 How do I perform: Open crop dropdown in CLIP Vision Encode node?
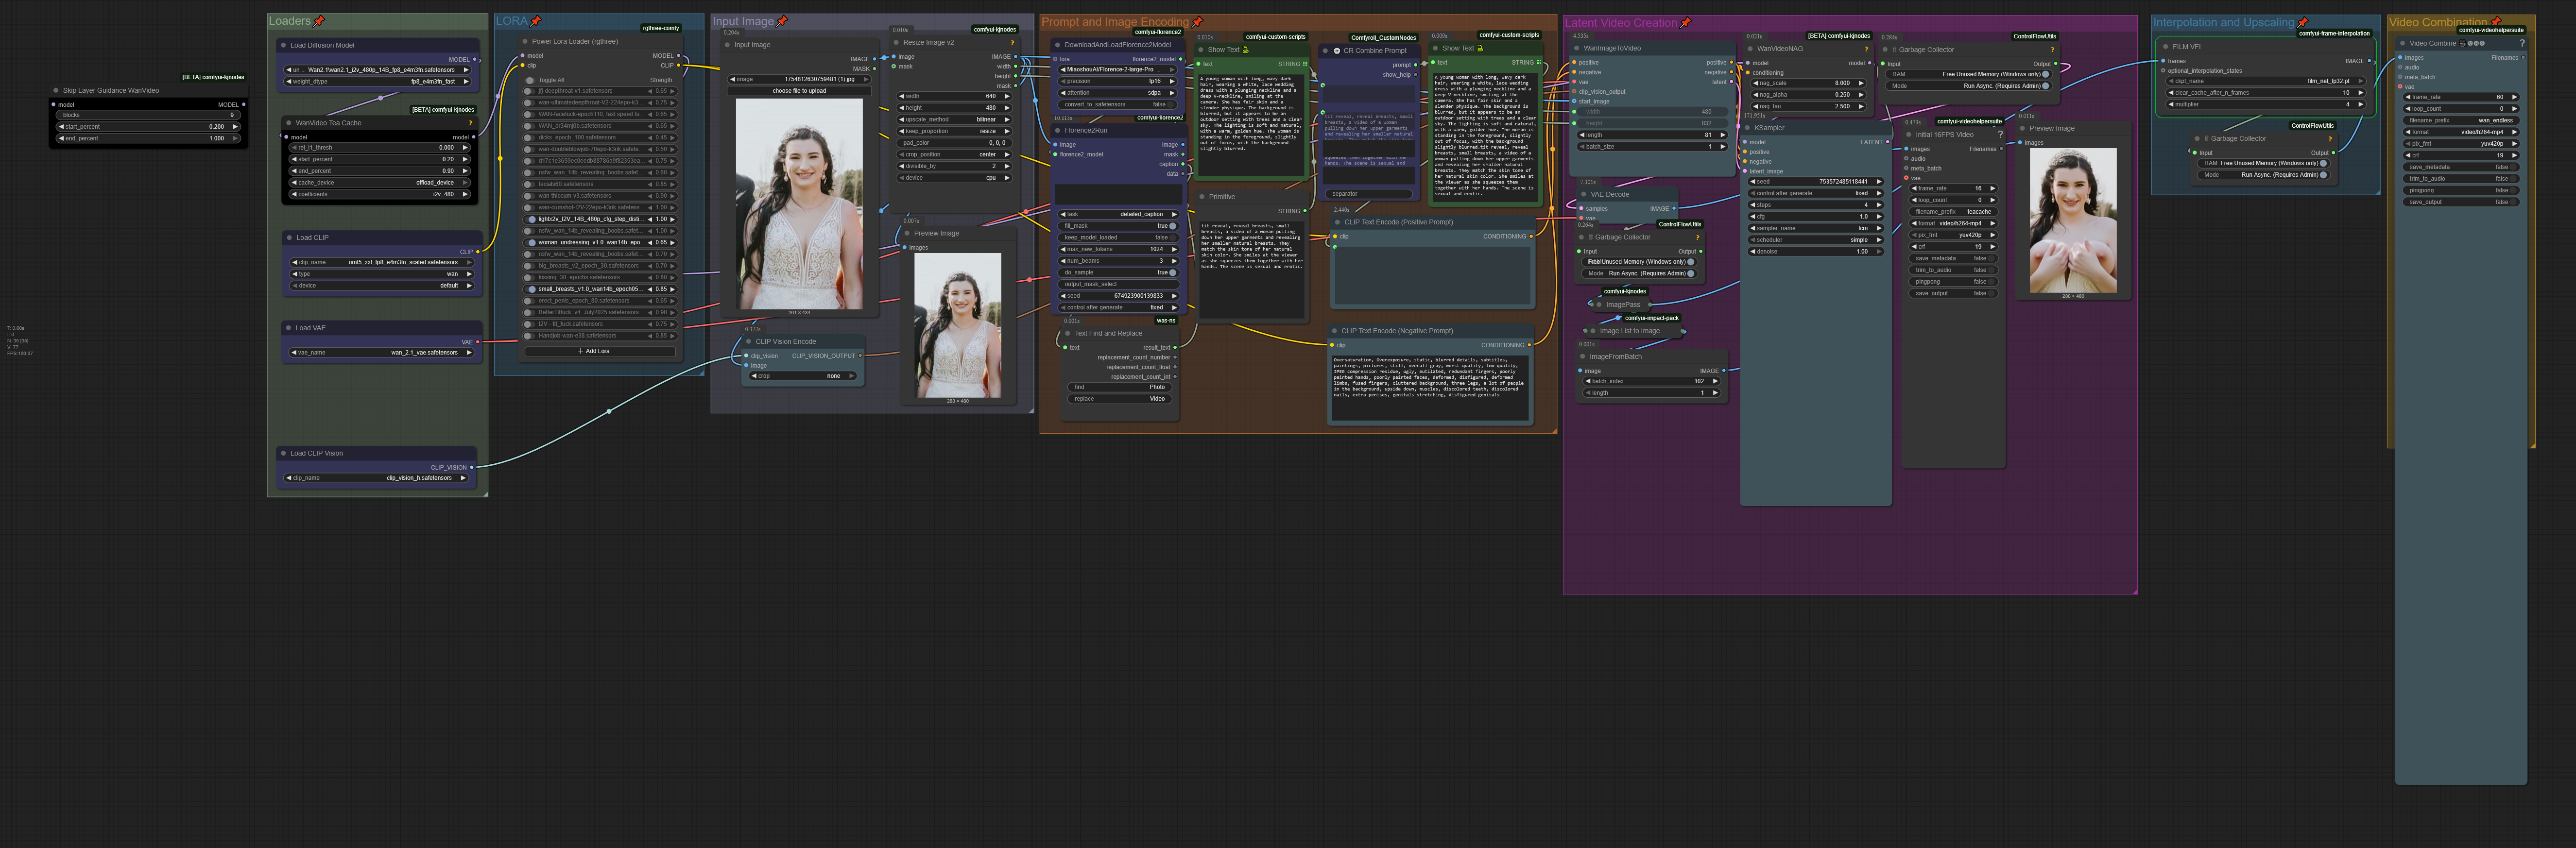tap(802, 376)
